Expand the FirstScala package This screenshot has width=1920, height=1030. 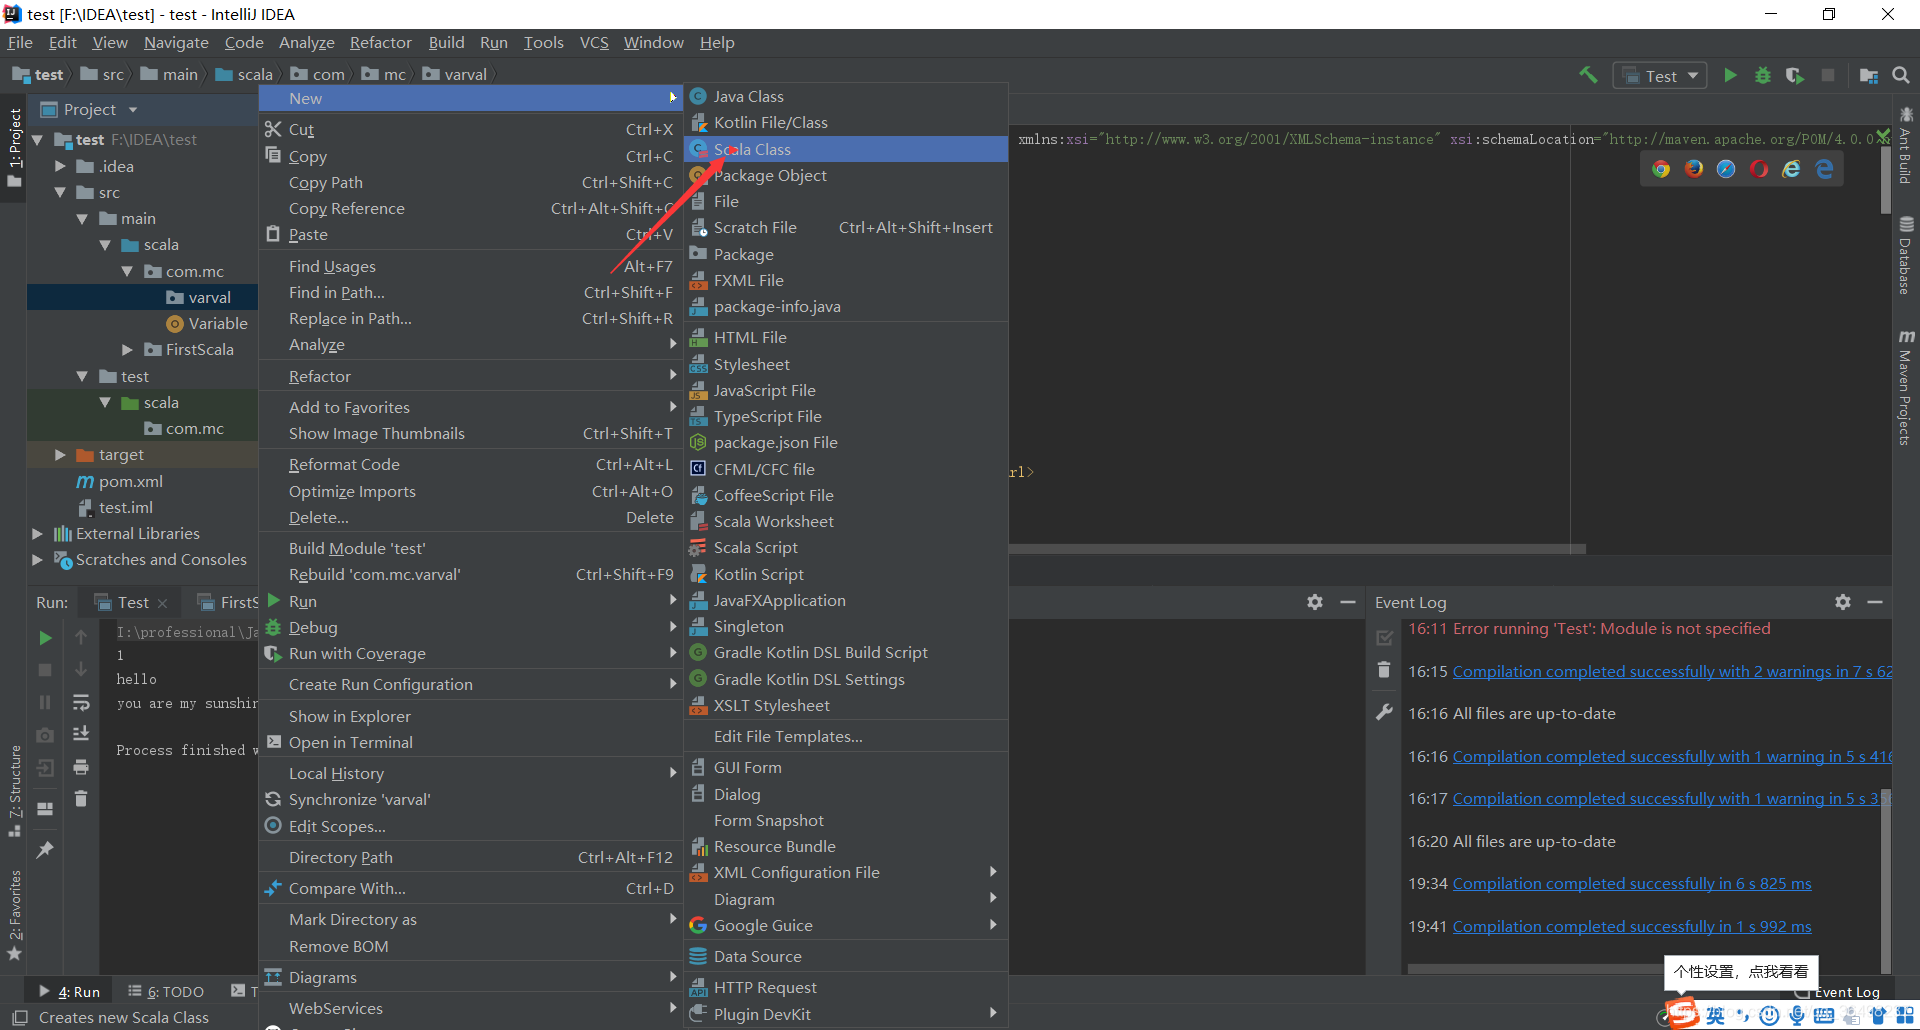[x=127, y=349]
